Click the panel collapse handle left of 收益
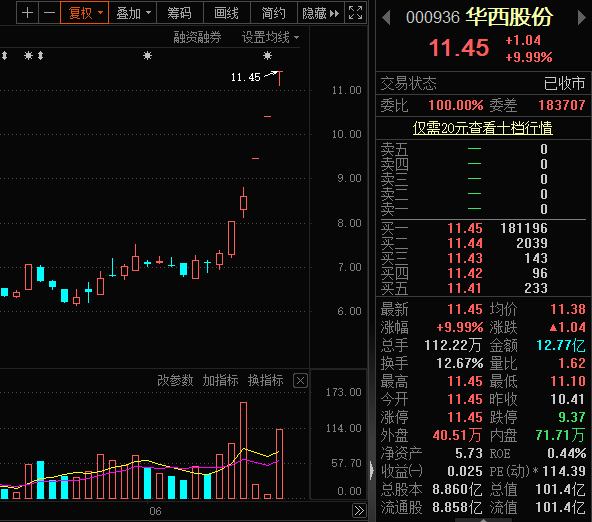The image size is (592, 522). click(x=372, y=471)
